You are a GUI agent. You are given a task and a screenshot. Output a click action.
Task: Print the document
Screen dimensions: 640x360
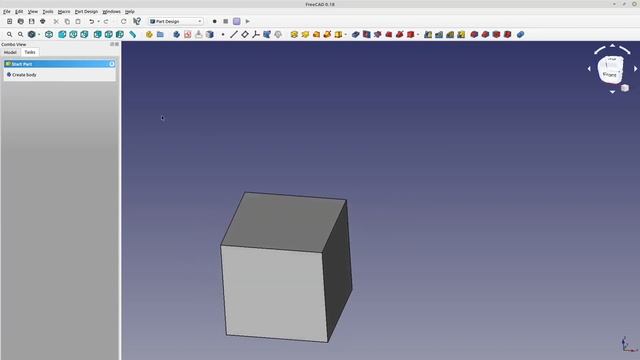click(x=42, y=21)
